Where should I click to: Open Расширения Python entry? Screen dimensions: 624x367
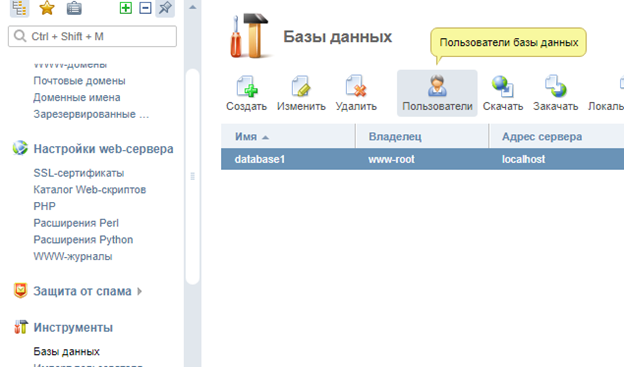tap(83, 240)
